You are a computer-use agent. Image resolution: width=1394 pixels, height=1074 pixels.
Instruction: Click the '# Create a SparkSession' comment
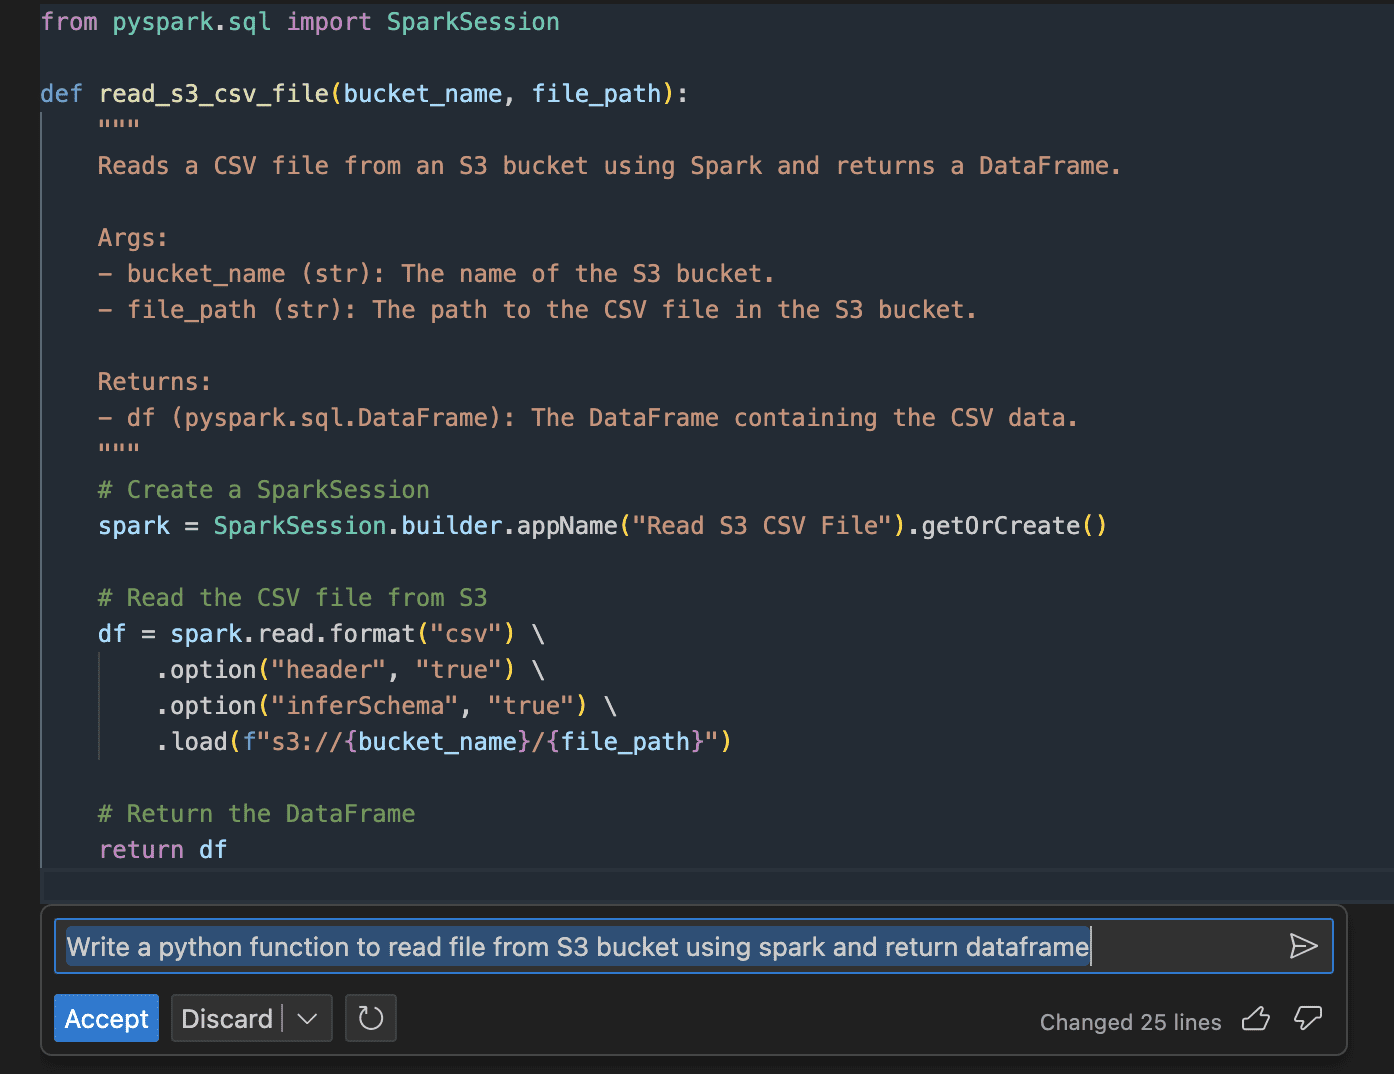click(x=263, y=490)
